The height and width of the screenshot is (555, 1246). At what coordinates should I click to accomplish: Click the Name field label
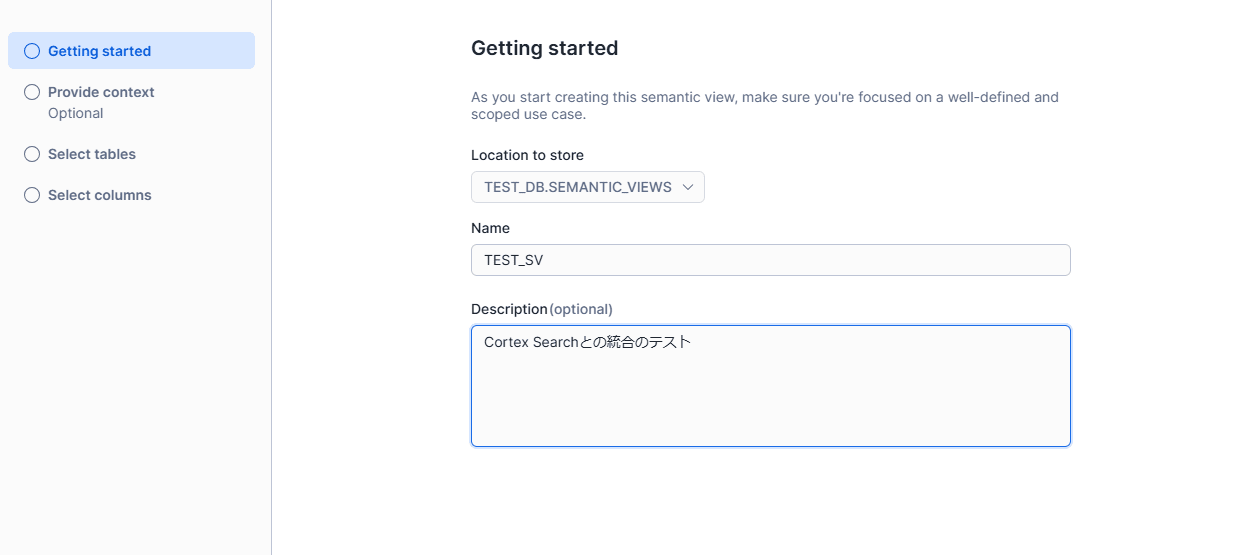[490, 228]
